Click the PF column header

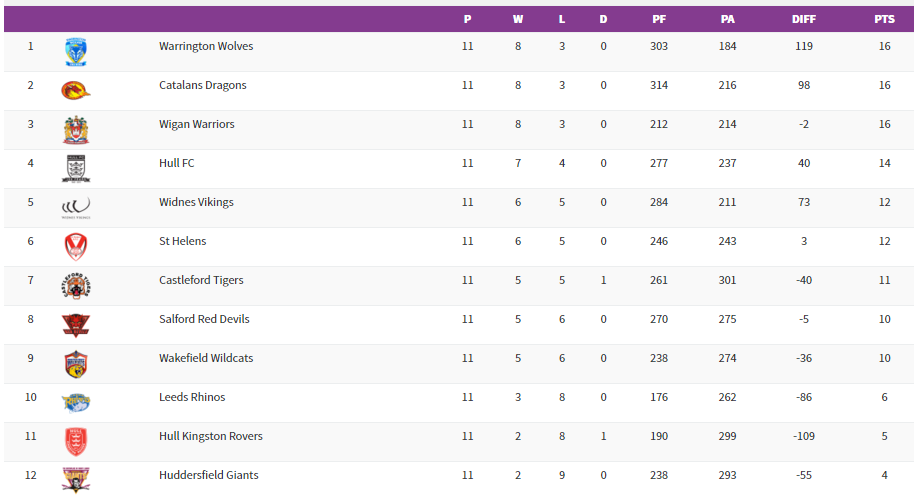659,19
